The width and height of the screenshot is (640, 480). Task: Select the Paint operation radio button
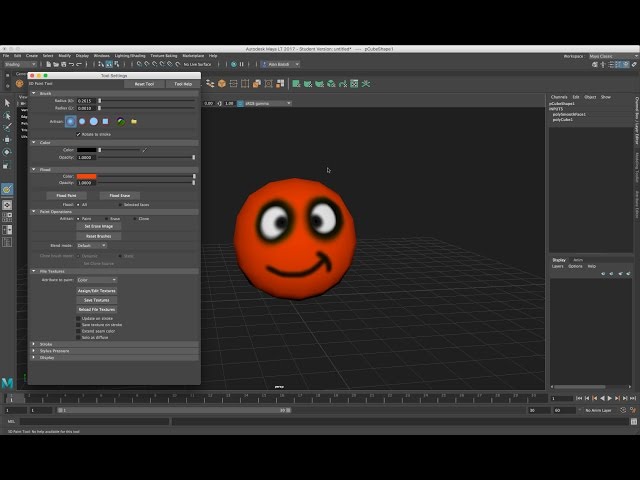[78, 219]
